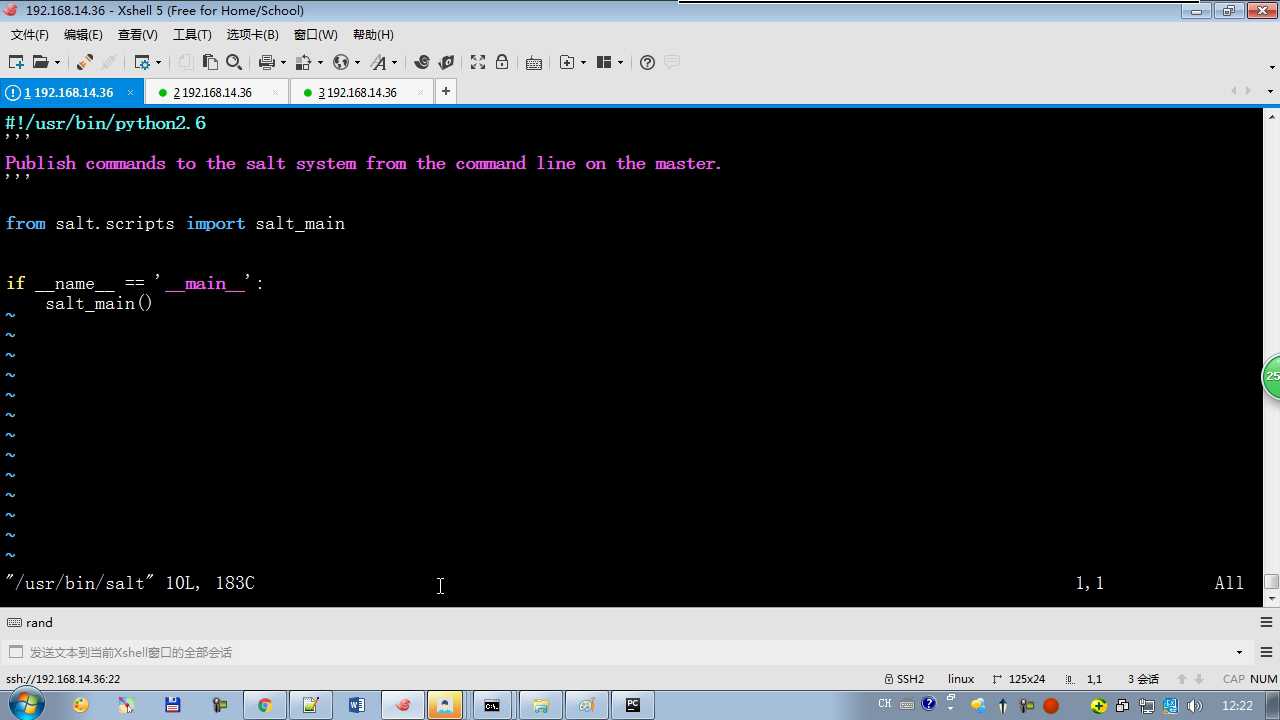The width and height of the screenshot is (1280, 720).
Task: Open the 选项卡(B) menu
Action: click(253, 34)
